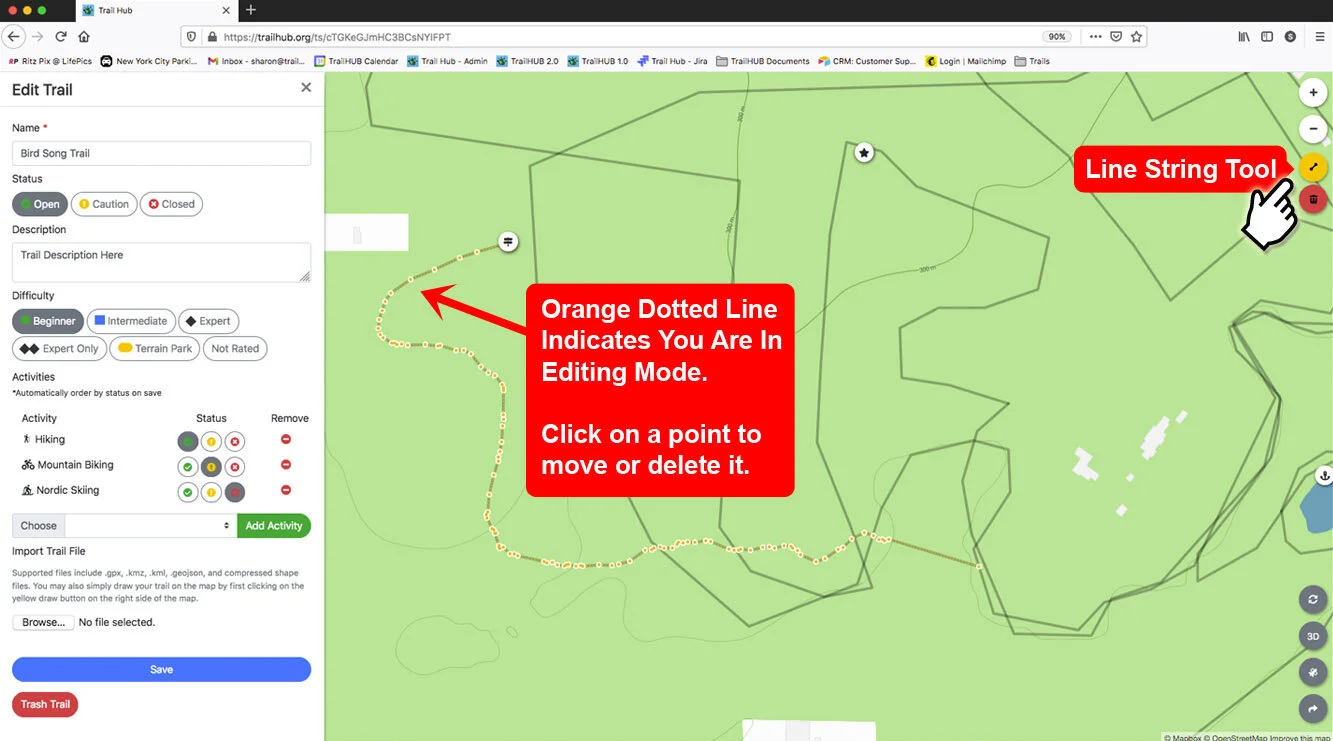Click the Save button
The width and height of the screenshot is (1333, 741).
(x=161, y=670)
